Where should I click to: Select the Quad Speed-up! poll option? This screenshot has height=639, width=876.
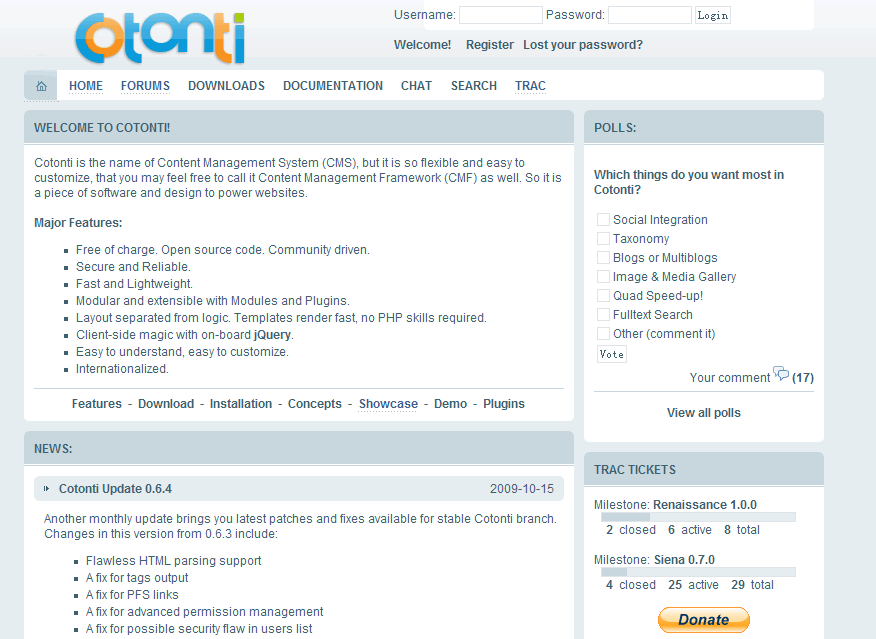(603, 296)
